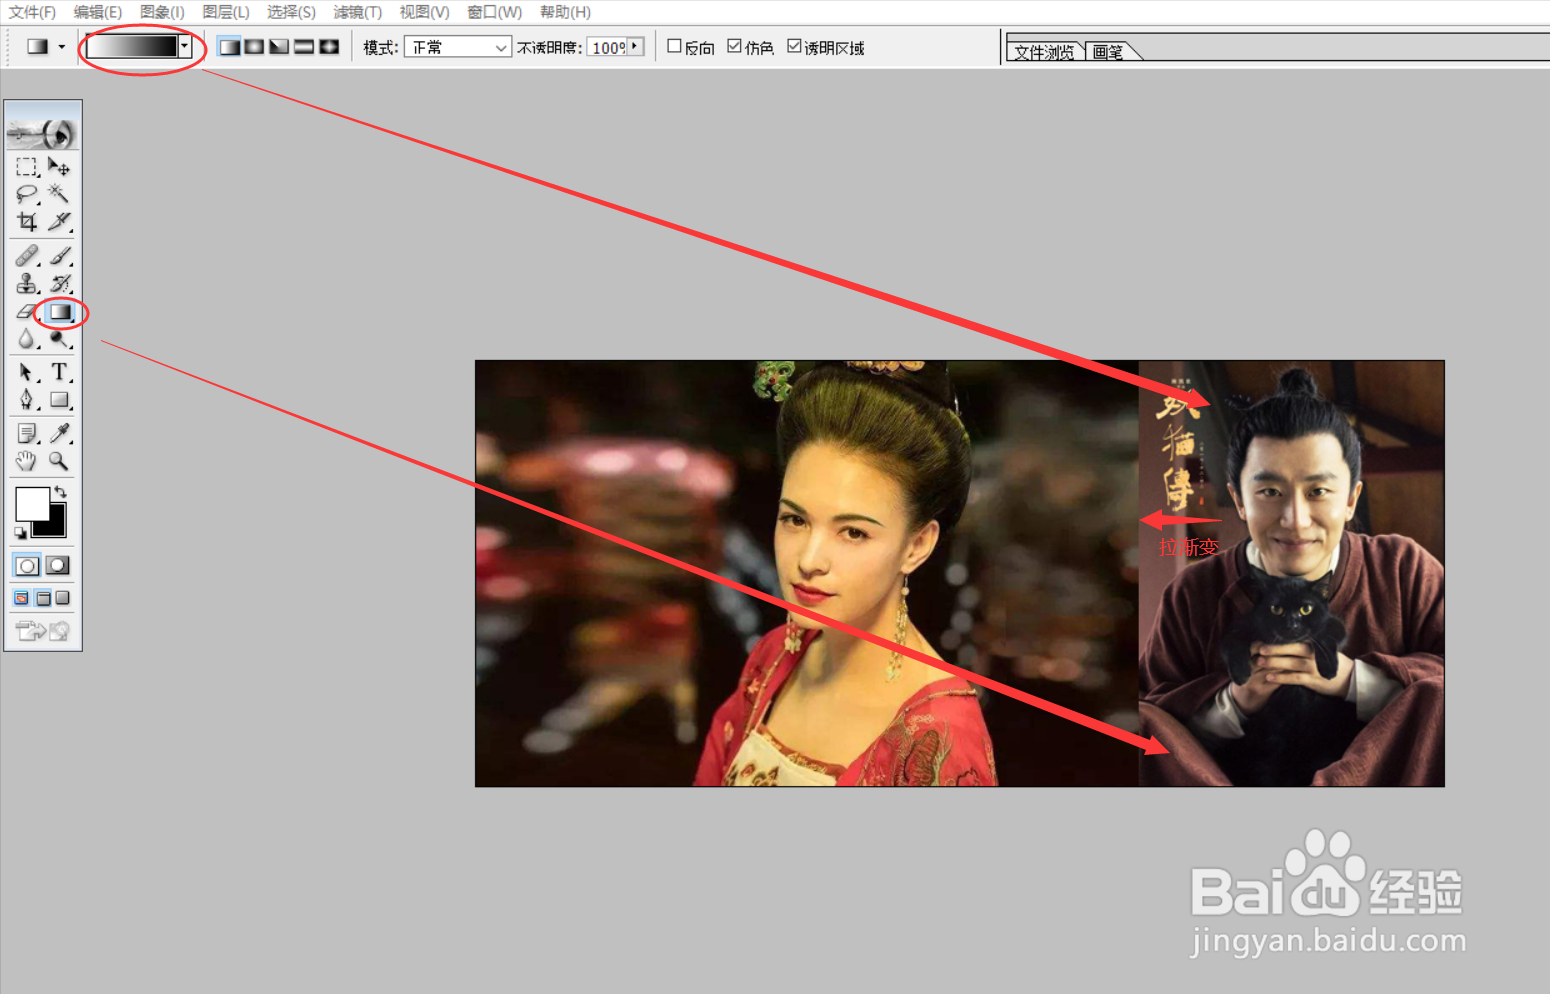Toggle the 透明区域 (Transparency) checkbox

point(794,46)
